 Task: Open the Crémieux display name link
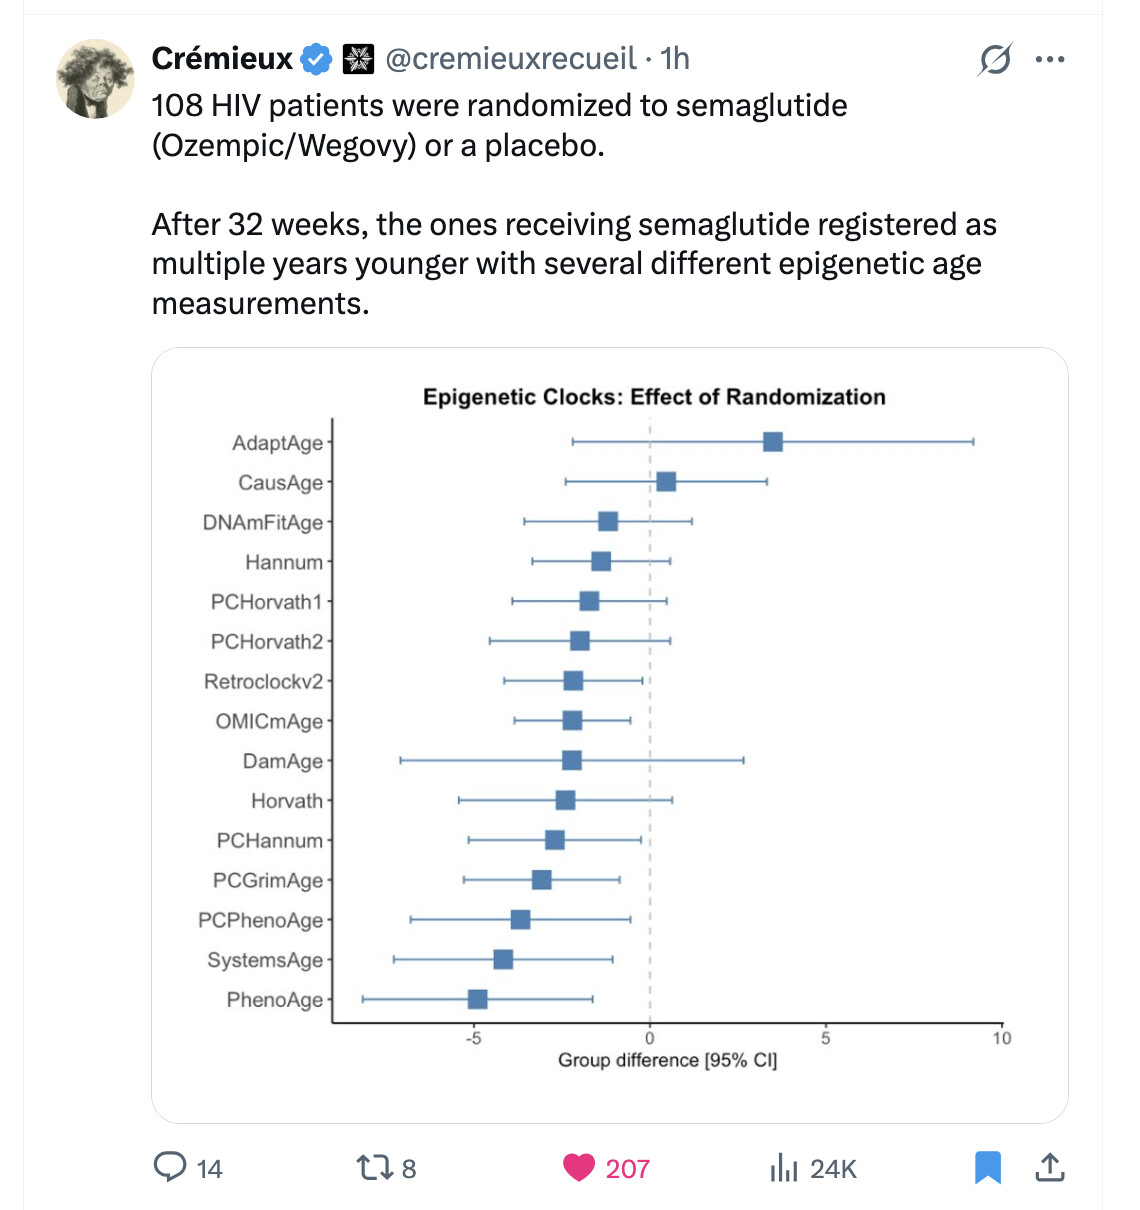(222, 59)
